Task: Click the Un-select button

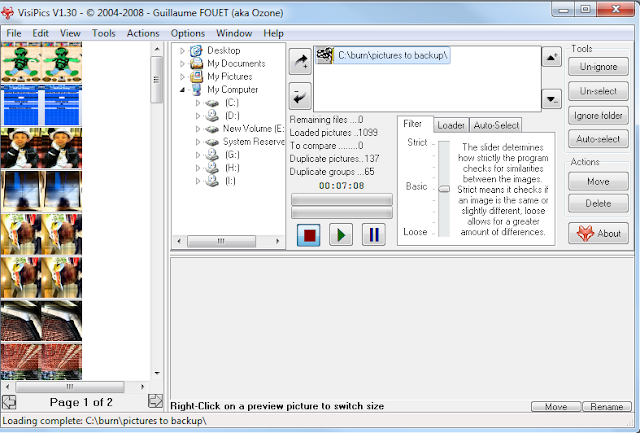Action: (x=598, y=91)
